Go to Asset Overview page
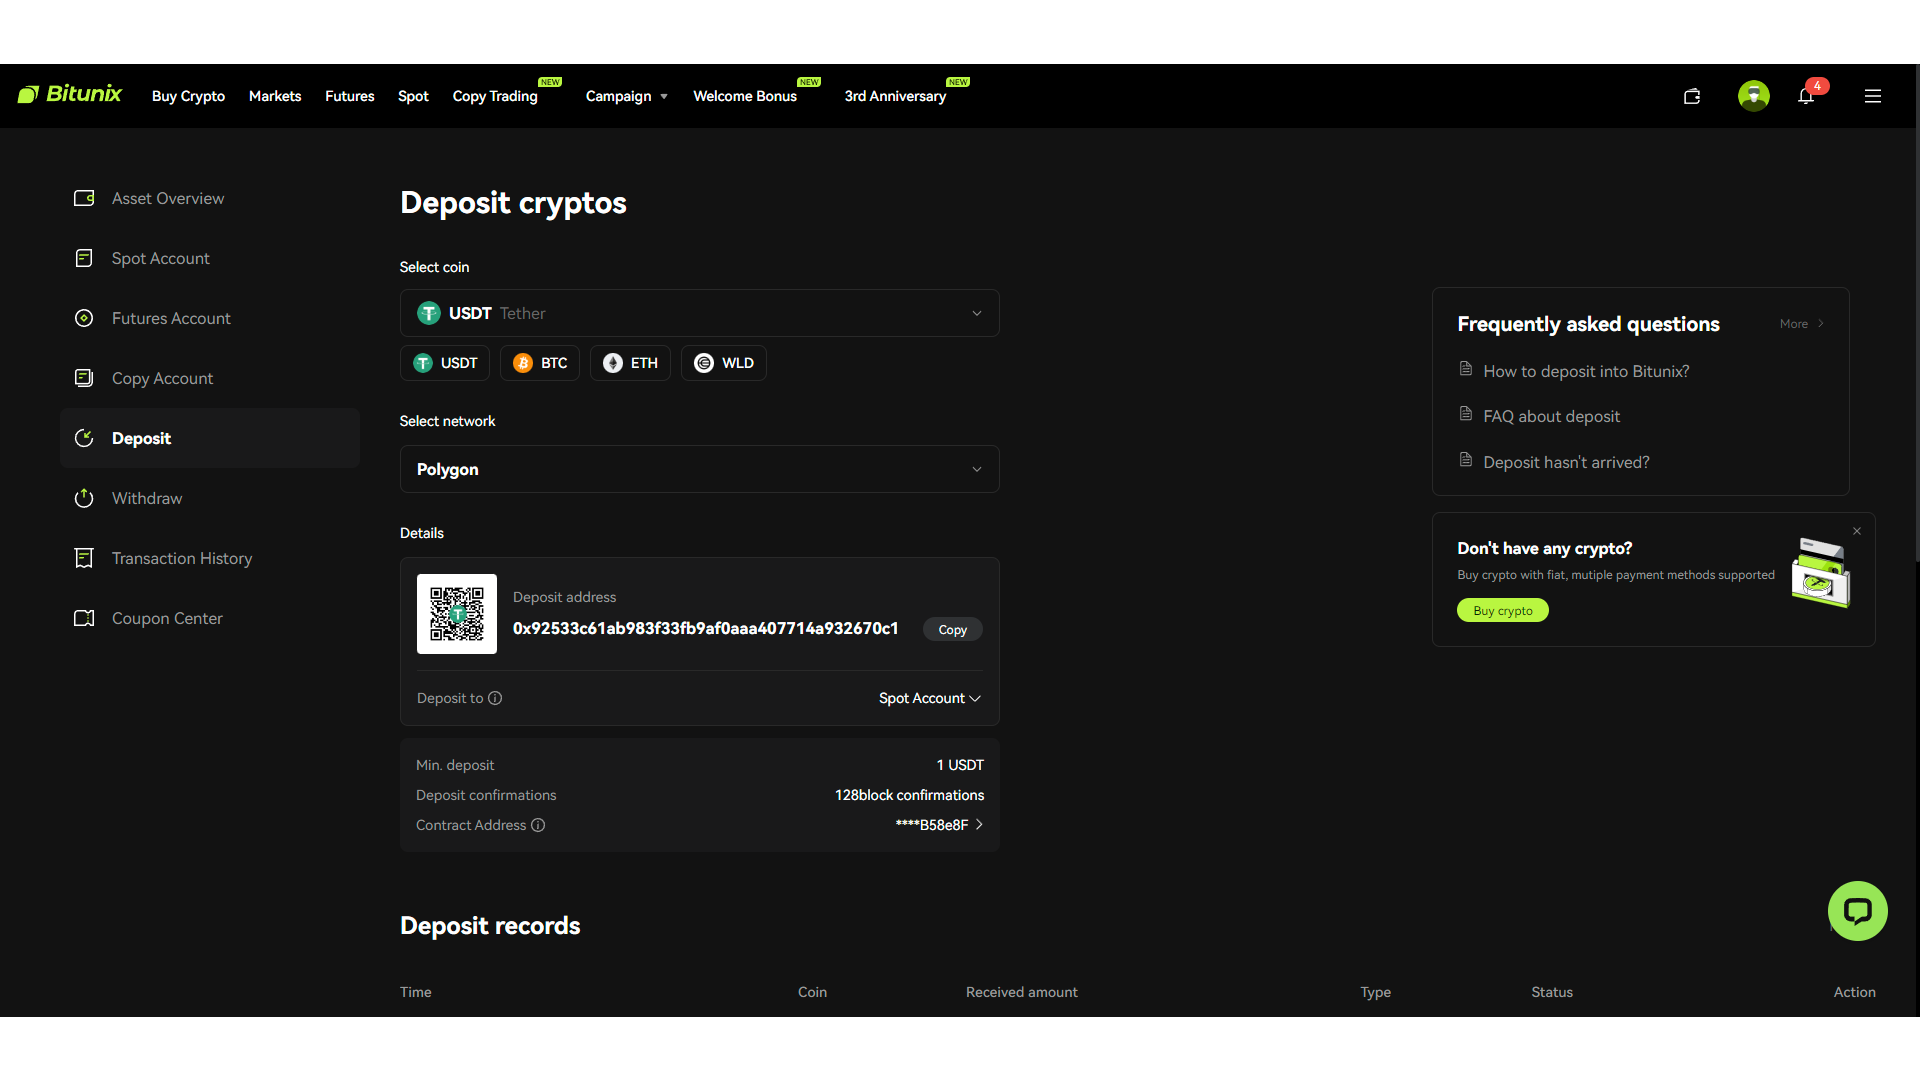1920x1080 pixels. (x=210, y=198)
